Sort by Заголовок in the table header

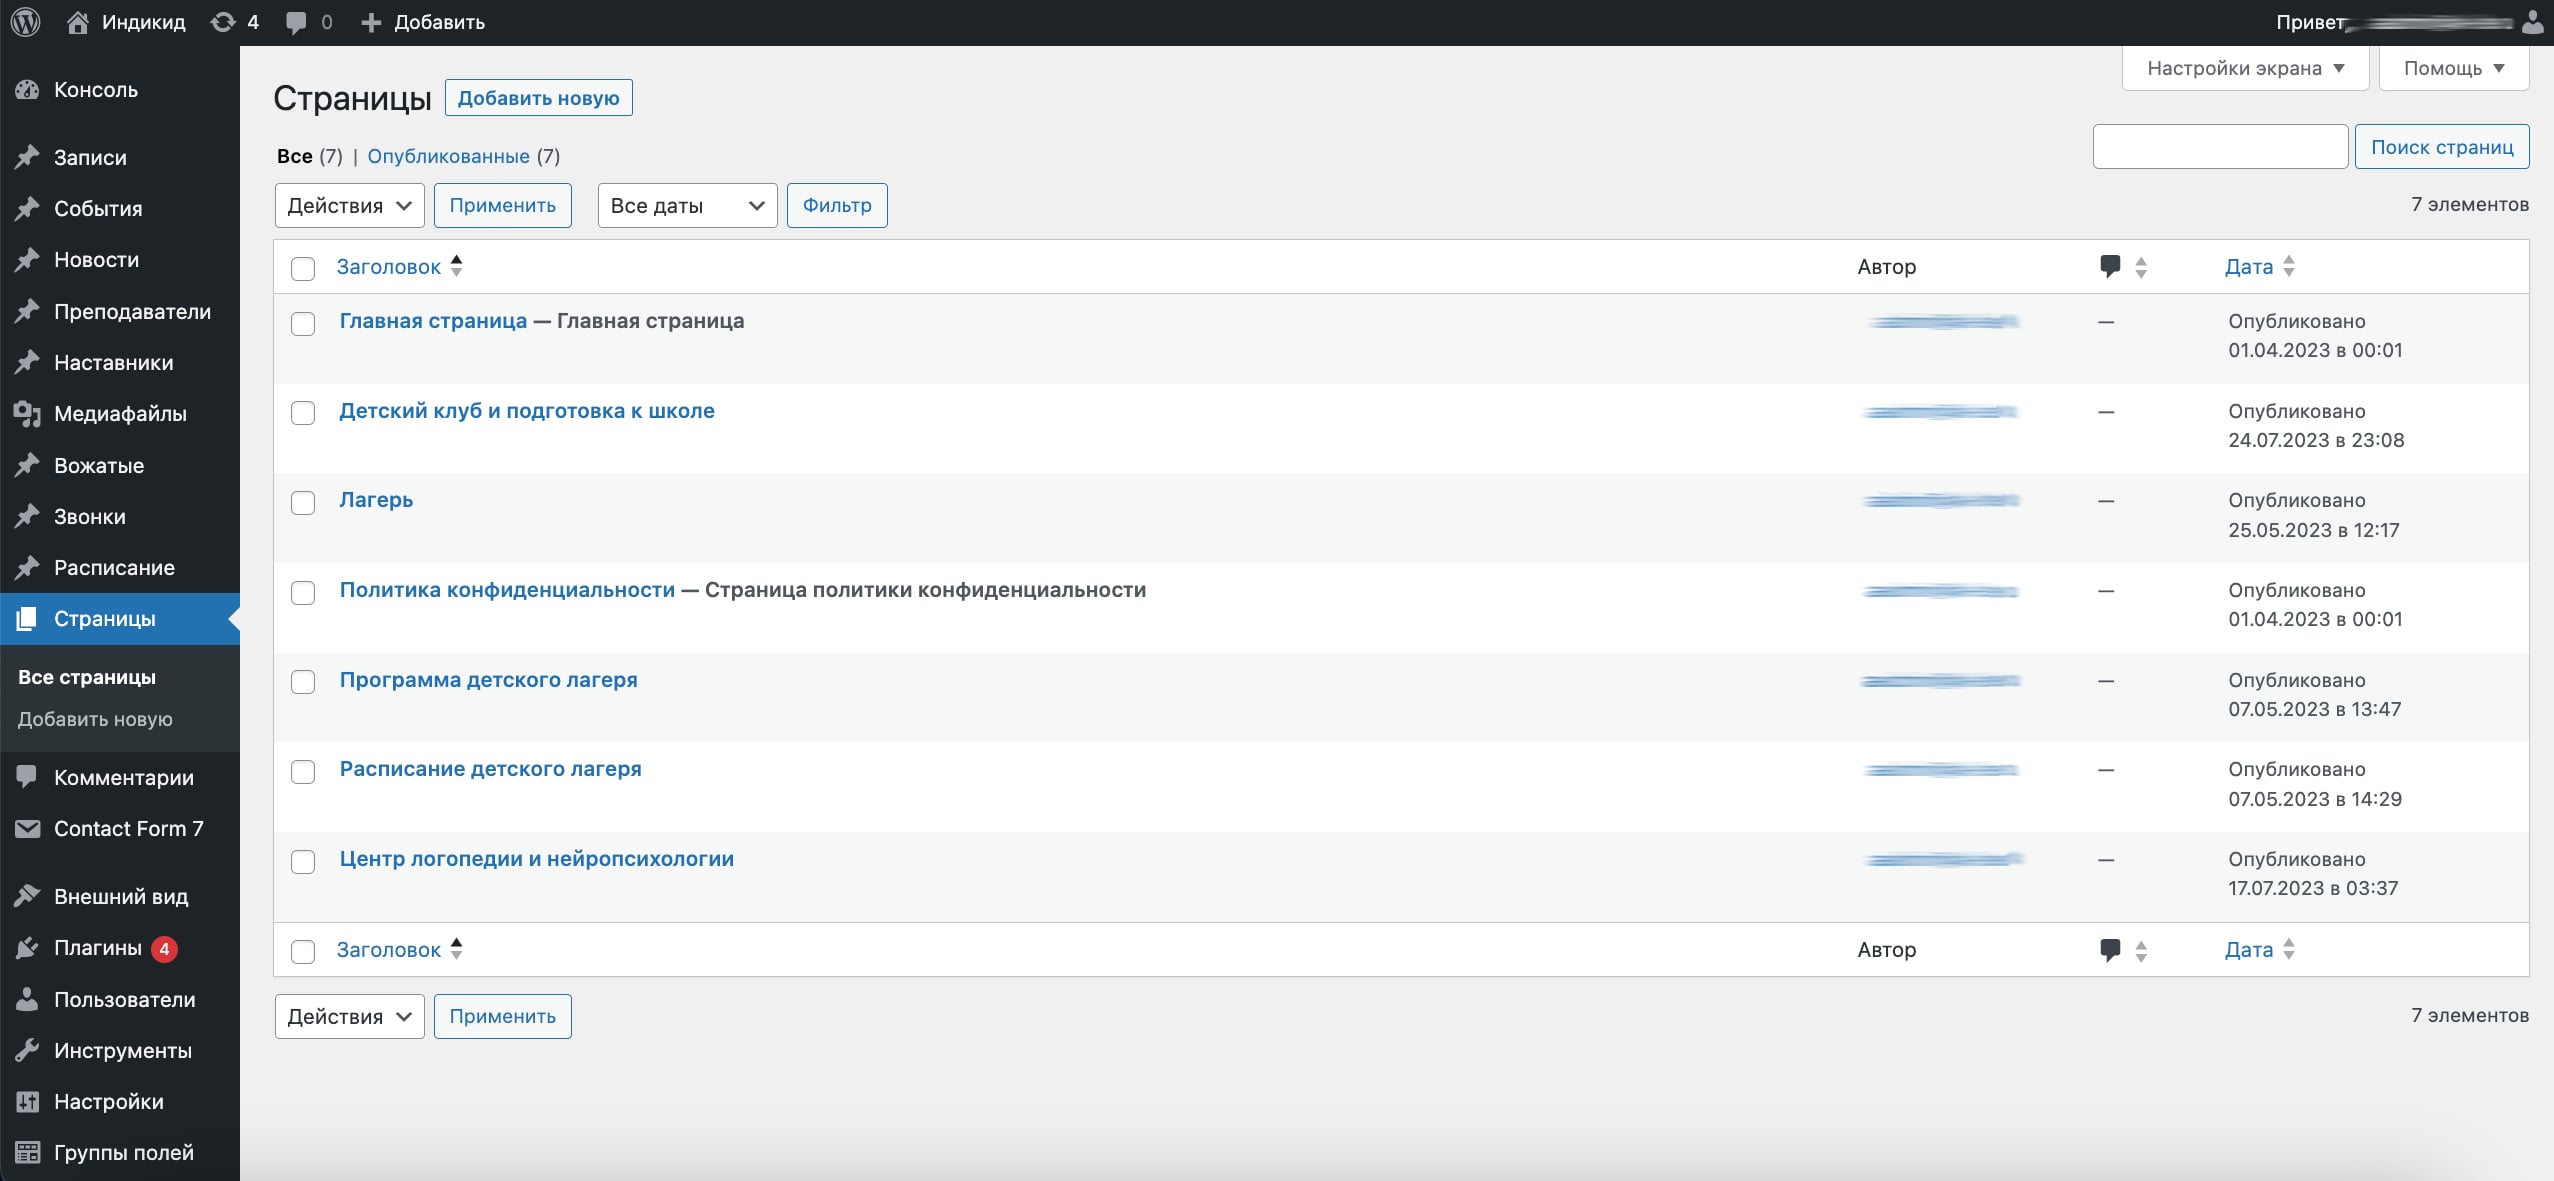(x=399, y=267)
